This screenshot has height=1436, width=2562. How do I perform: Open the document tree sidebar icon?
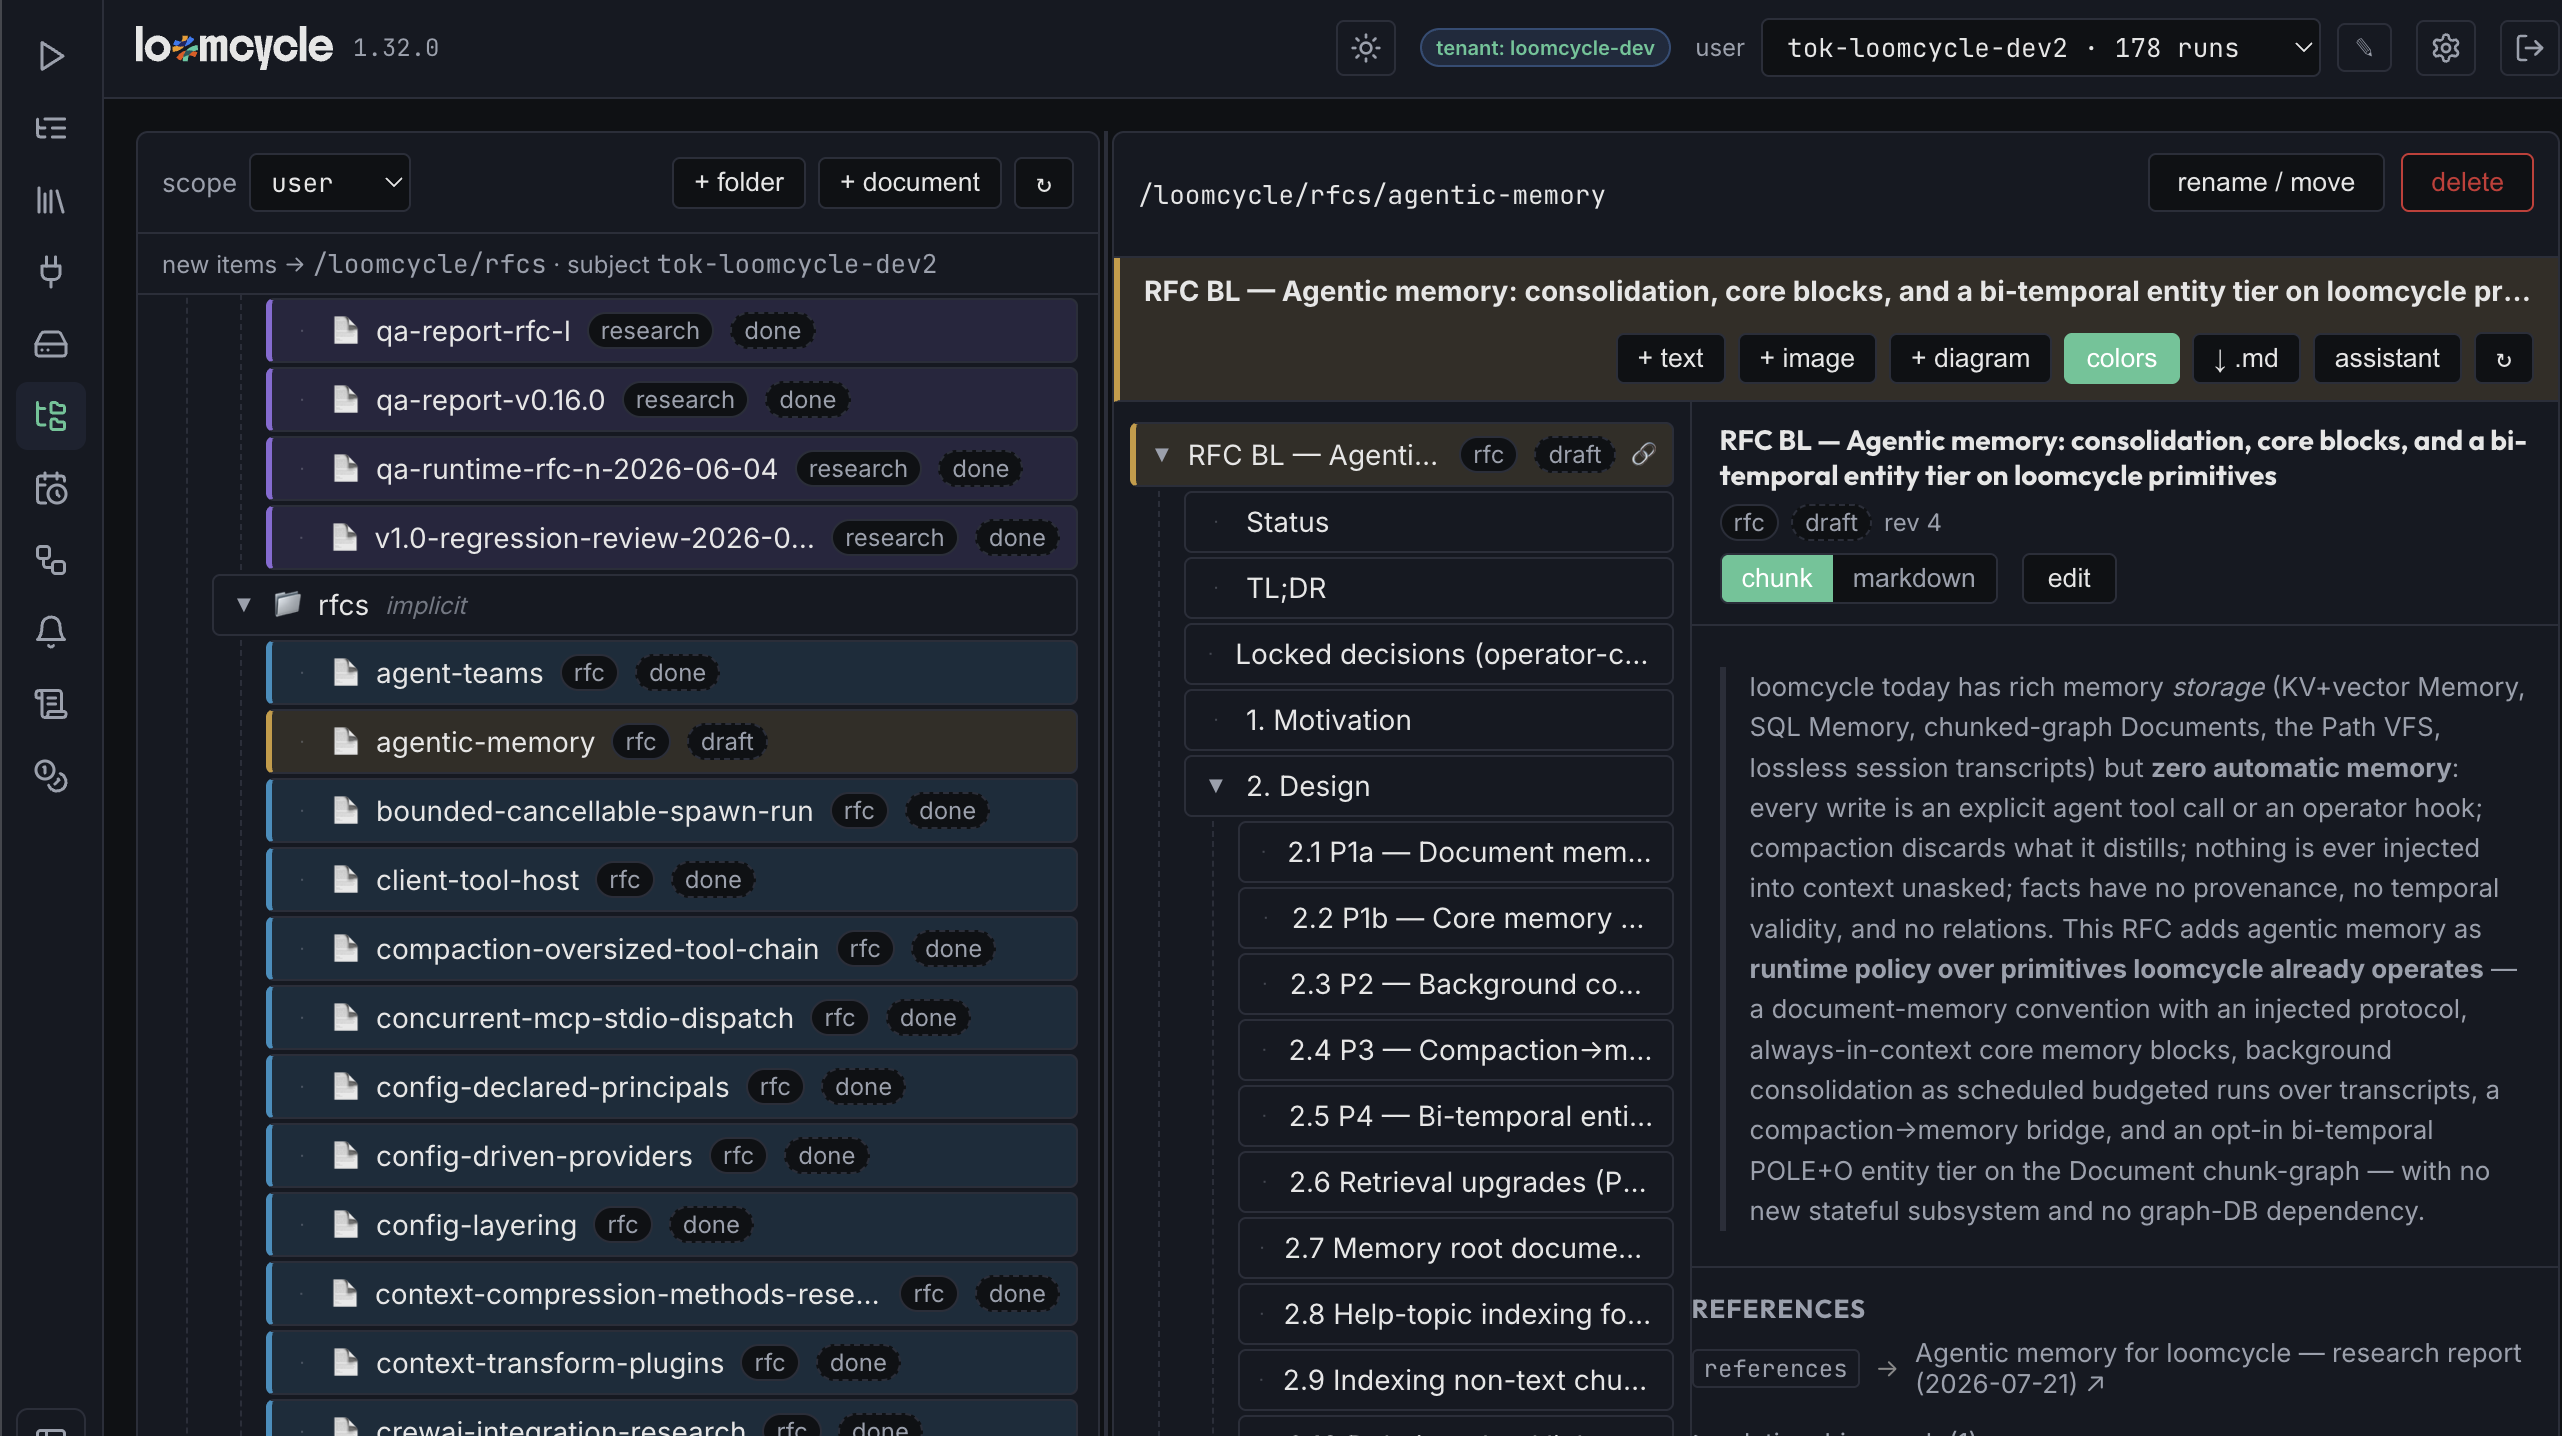coord(51,416)
